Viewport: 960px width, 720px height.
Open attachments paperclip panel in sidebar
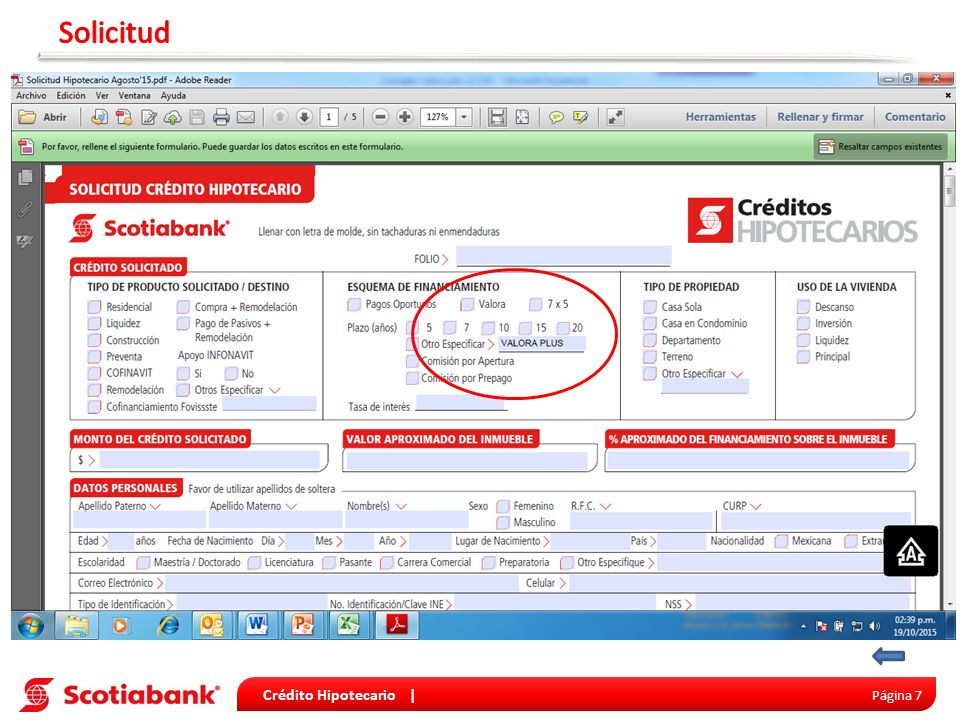[x=24, y=210]
